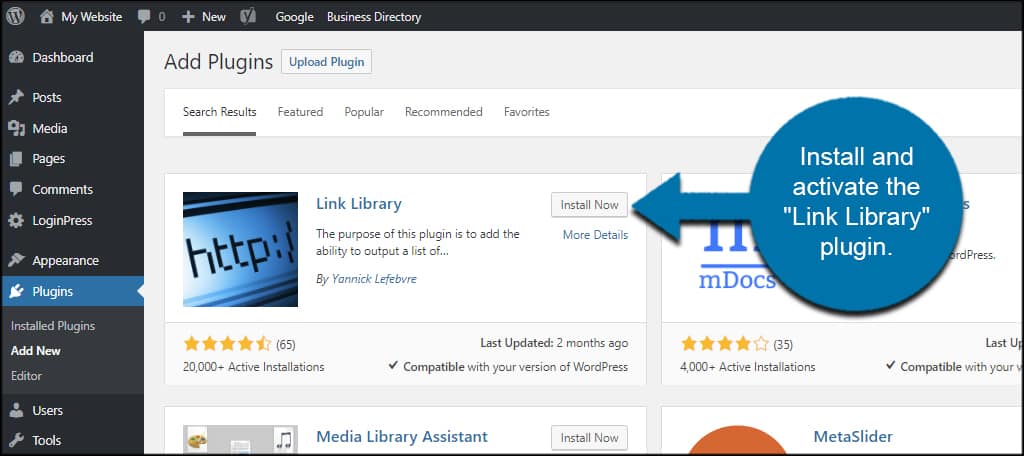Open Media Library Assistant title link
The height and width of the screenshot is (456, 1024).
pyautogui.click(x=402, y=436)
